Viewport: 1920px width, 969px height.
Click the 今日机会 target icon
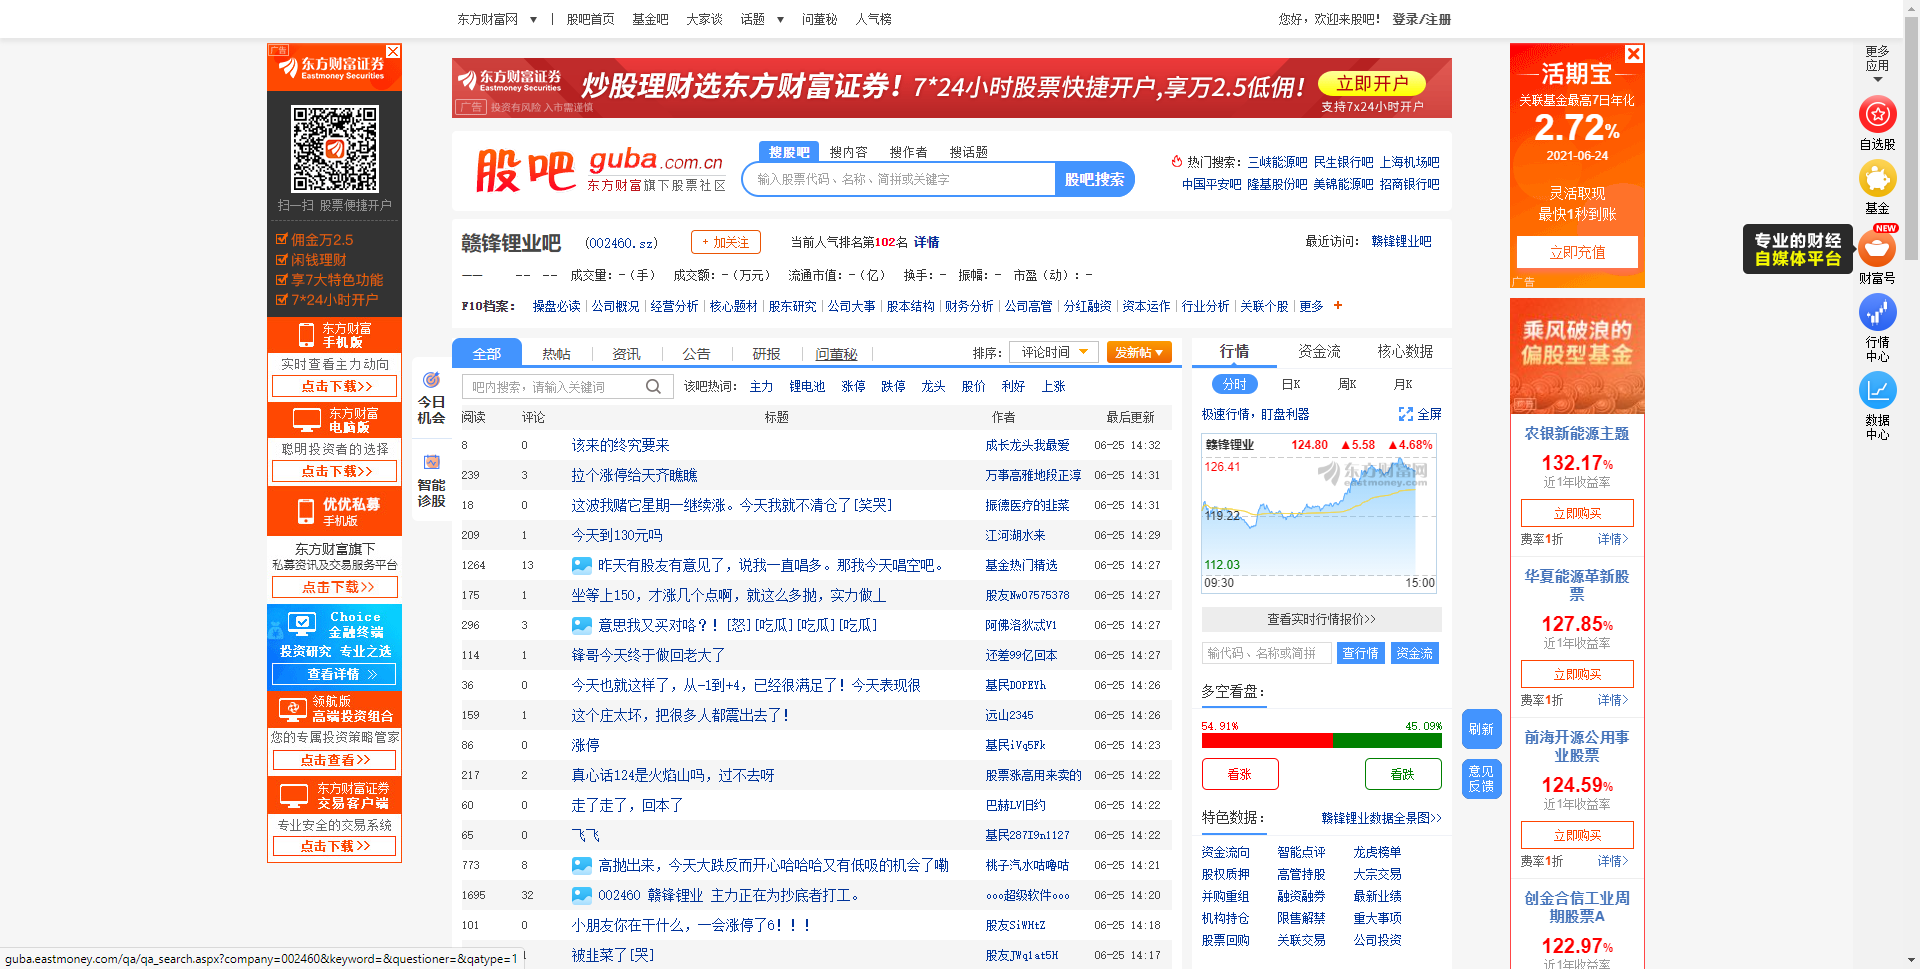431,380
